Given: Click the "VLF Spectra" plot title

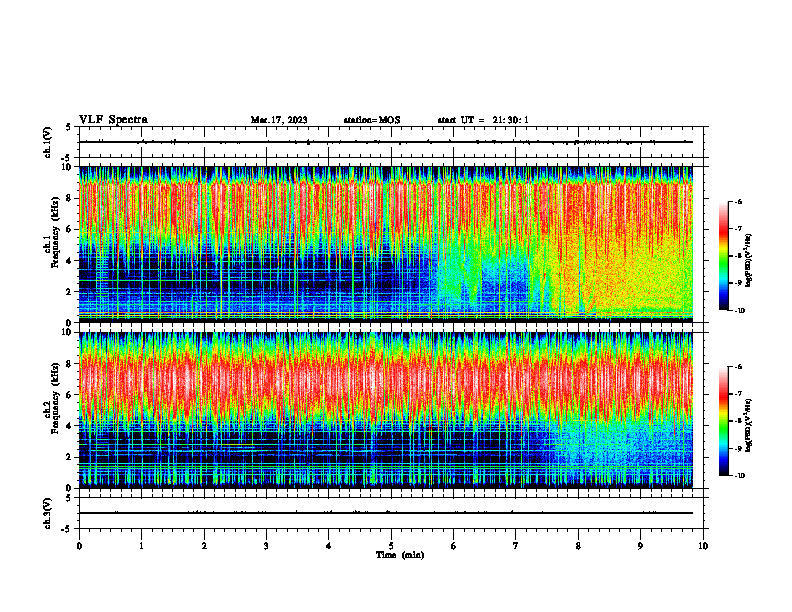Looking at the screenshot, I should 113,120.
